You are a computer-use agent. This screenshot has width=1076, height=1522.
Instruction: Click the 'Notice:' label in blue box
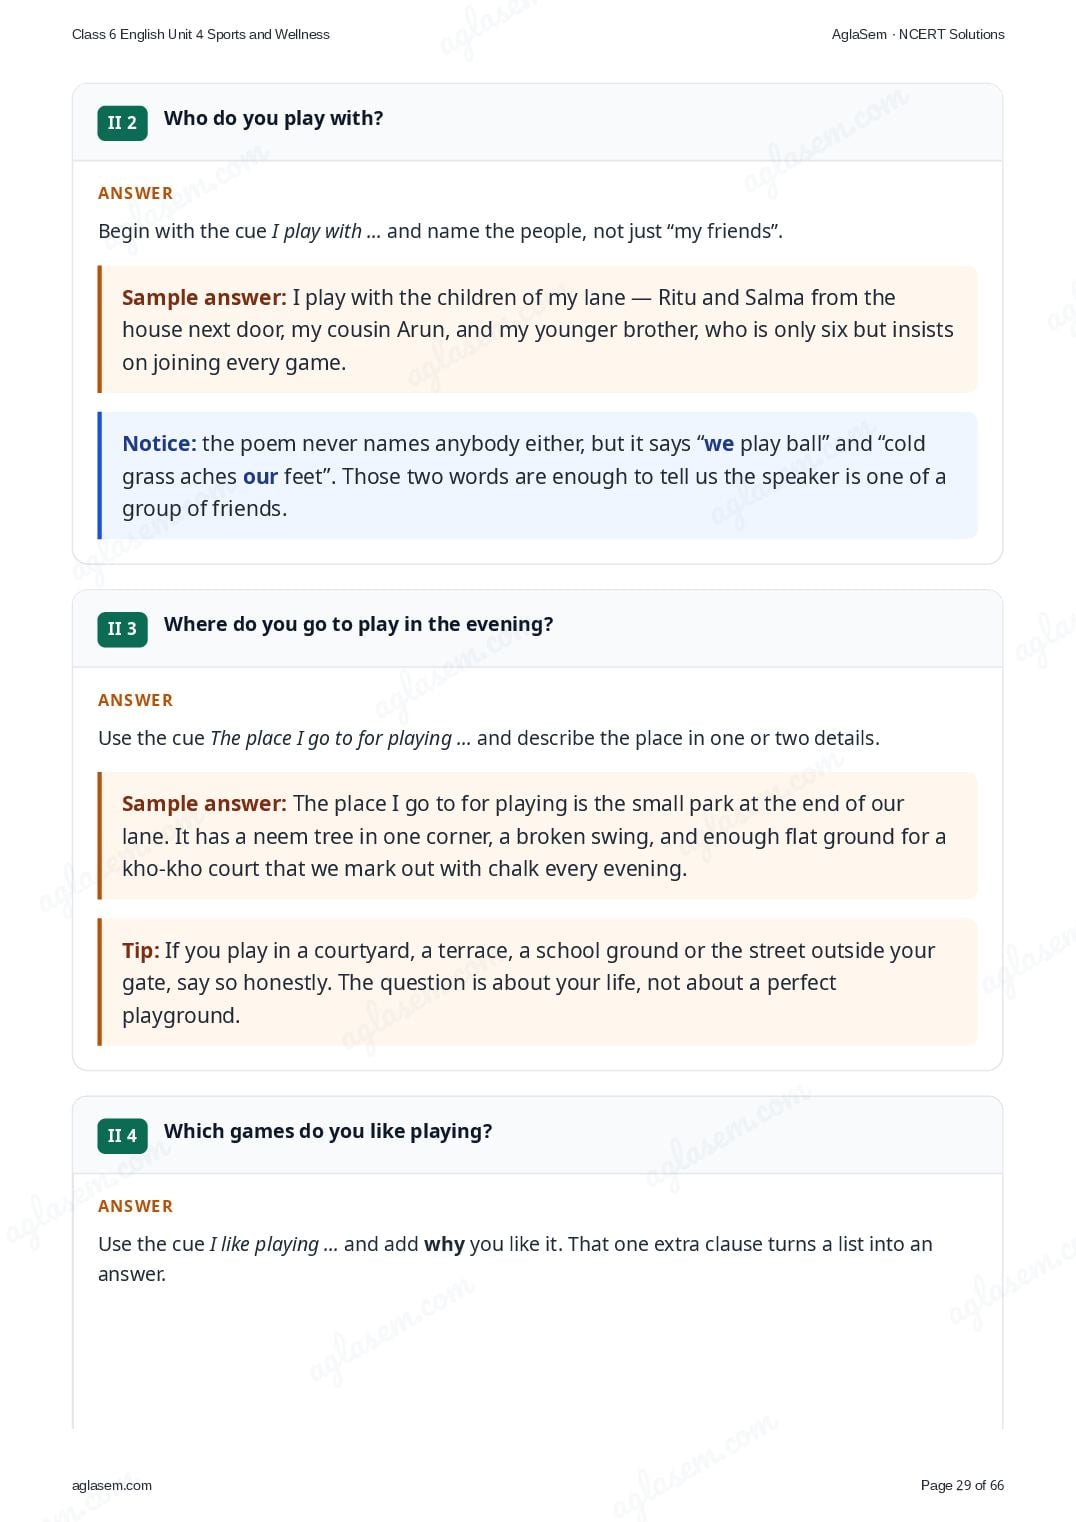[159, 443]
